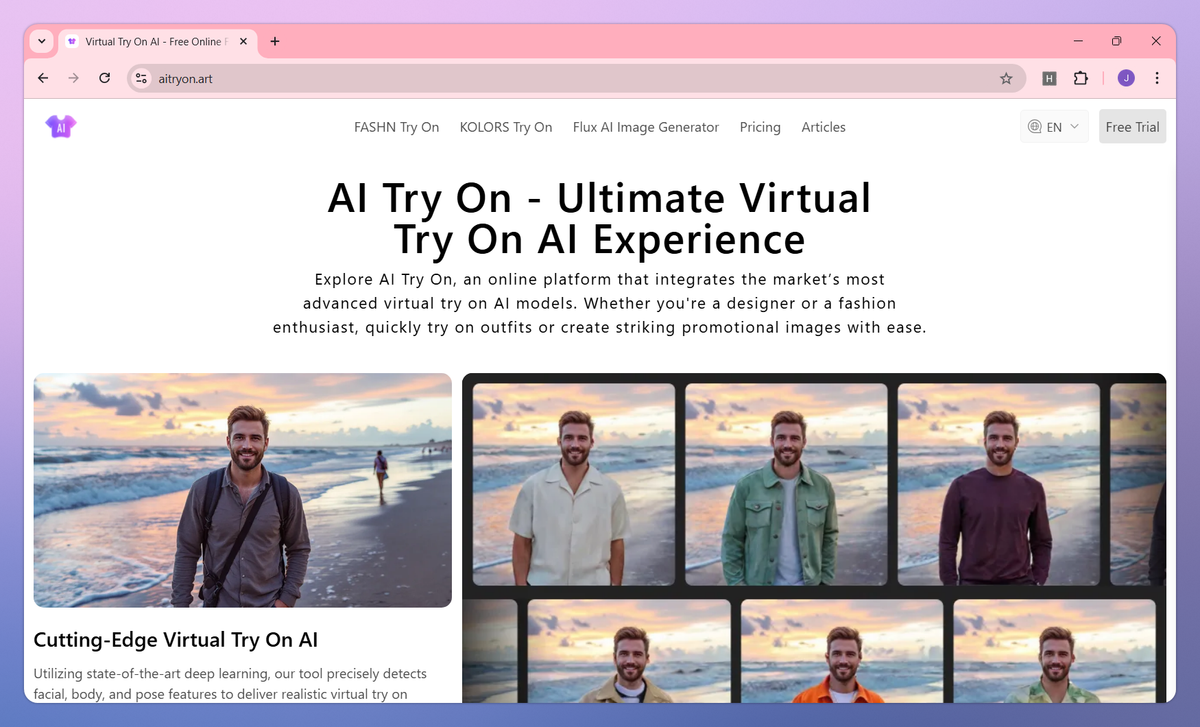This screenshot has width=1200, height=727.
Task: Close the Virtual Try On AI tab
Action: (x=245, y=41)
